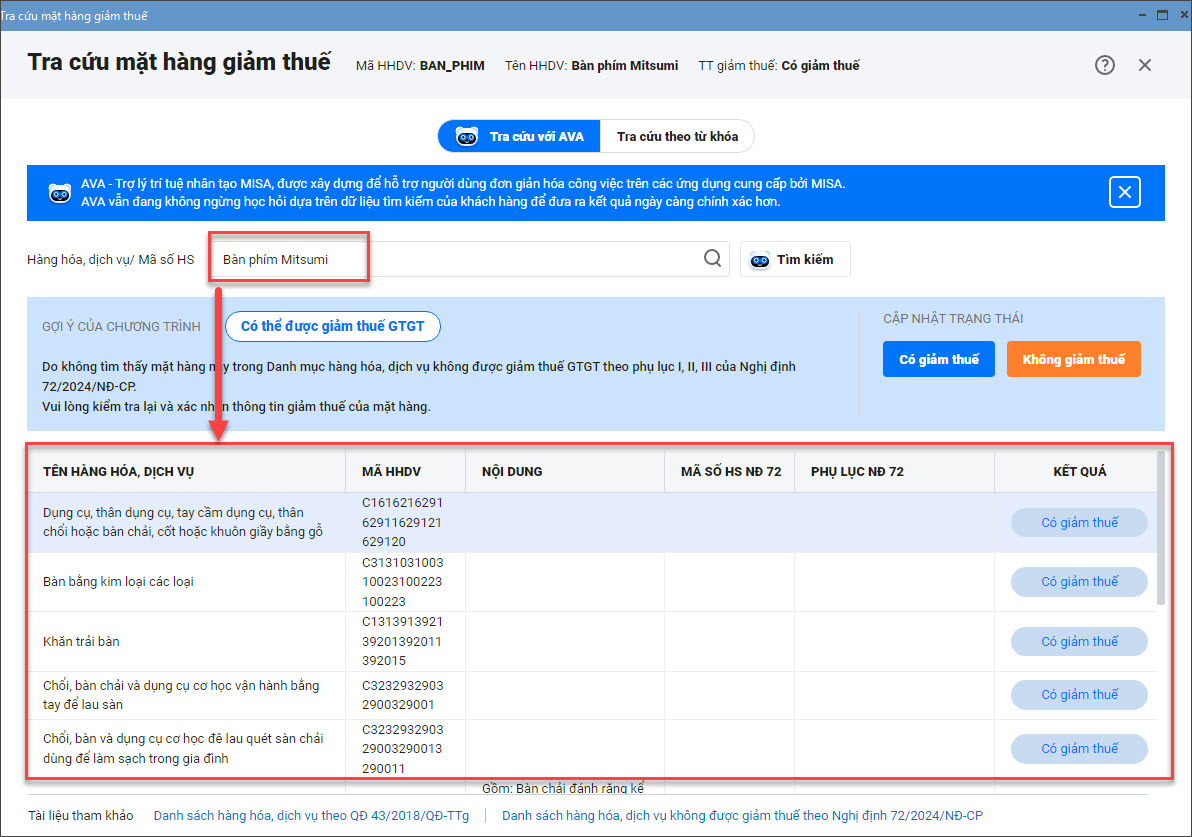Switch to Tra cứu với AVA tab
Viewport: 1192px width, 837px height.
tap(520, 136)
